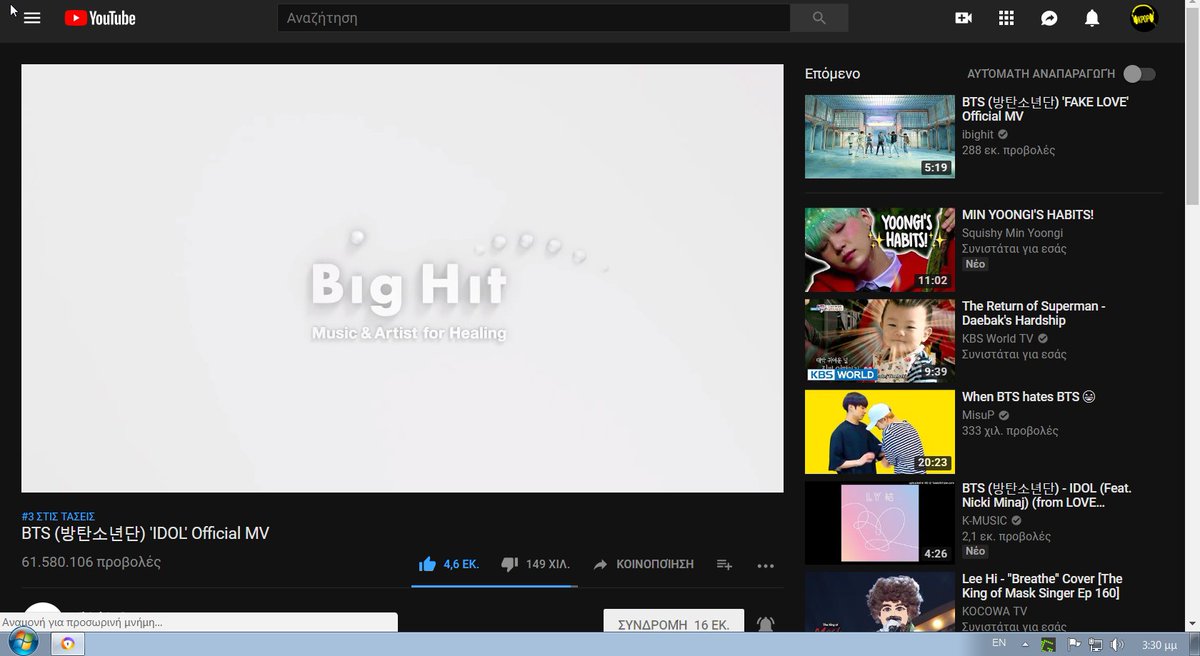Open the create video camera icon

pos(964,18)
